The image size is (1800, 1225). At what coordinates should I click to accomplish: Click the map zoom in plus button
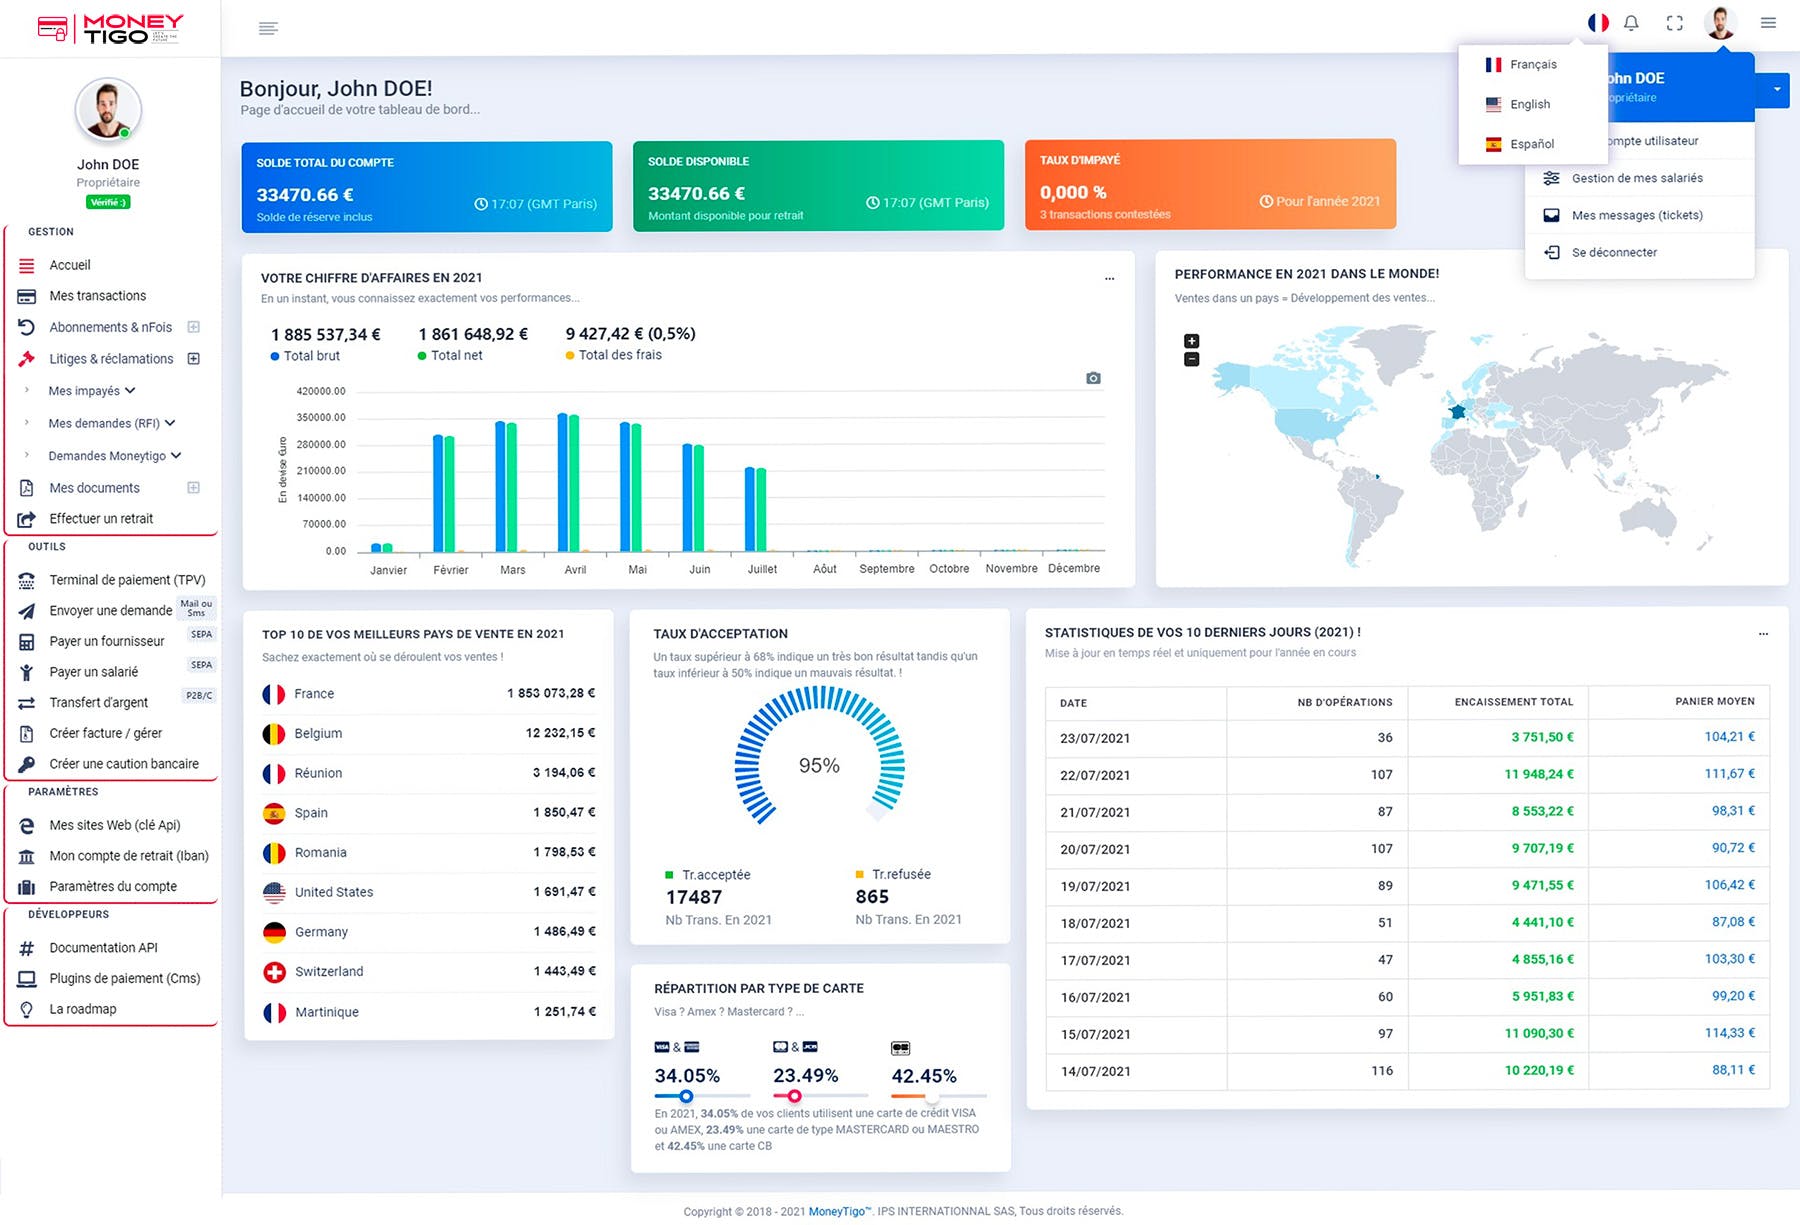point(1191,341)
